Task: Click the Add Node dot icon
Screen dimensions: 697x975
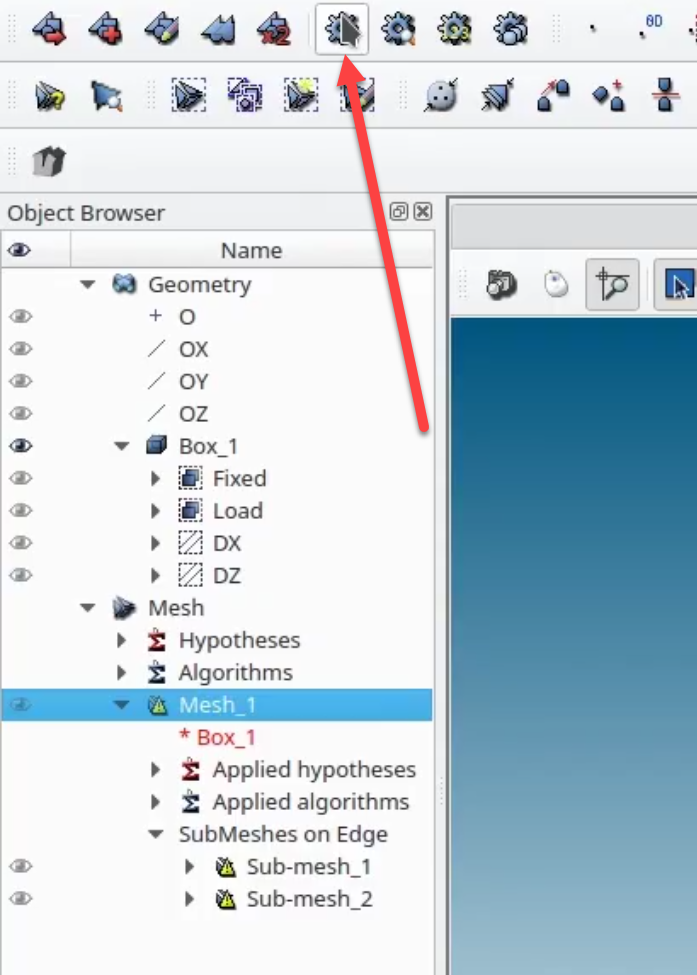Action: pyautogui.click(x=593, y=28)
